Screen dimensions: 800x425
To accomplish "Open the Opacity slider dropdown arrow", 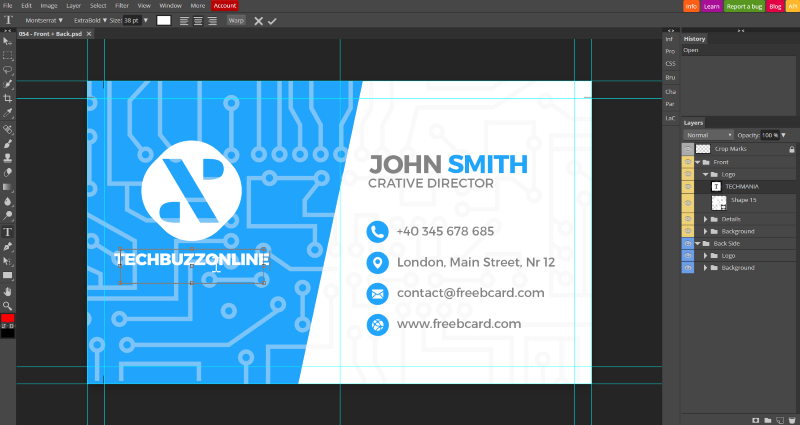I will pos(784,135).
